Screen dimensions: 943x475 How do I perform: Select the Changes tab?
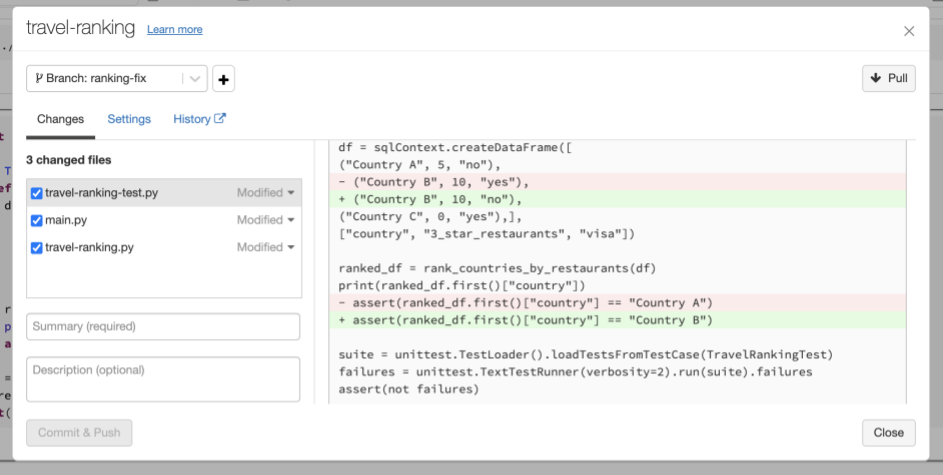click(60, 119)
